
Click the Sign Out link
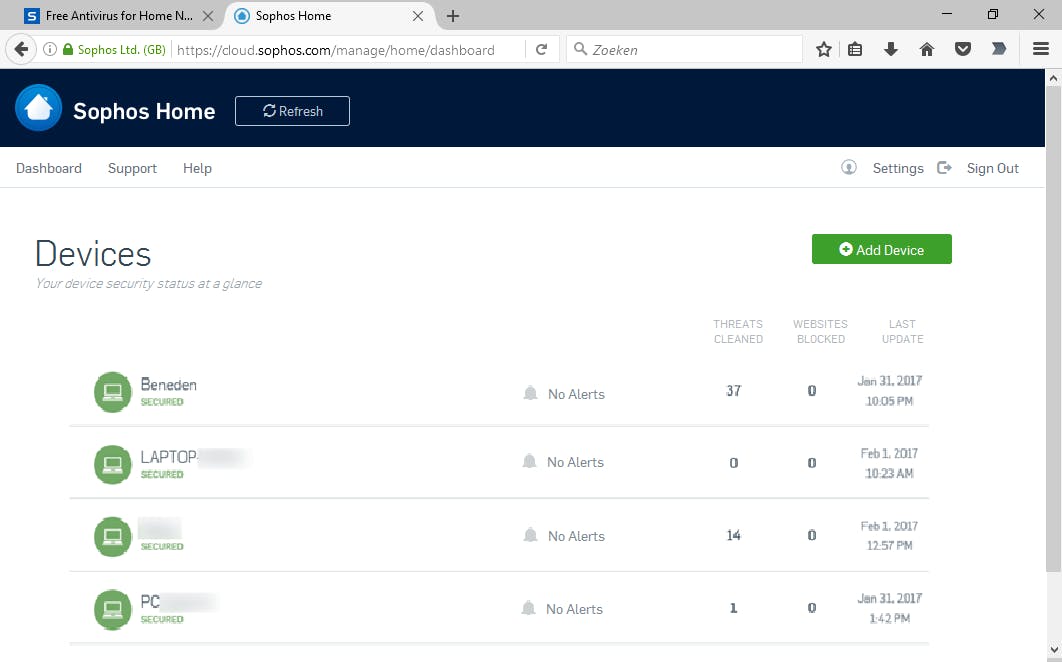(x=992, y=168)
